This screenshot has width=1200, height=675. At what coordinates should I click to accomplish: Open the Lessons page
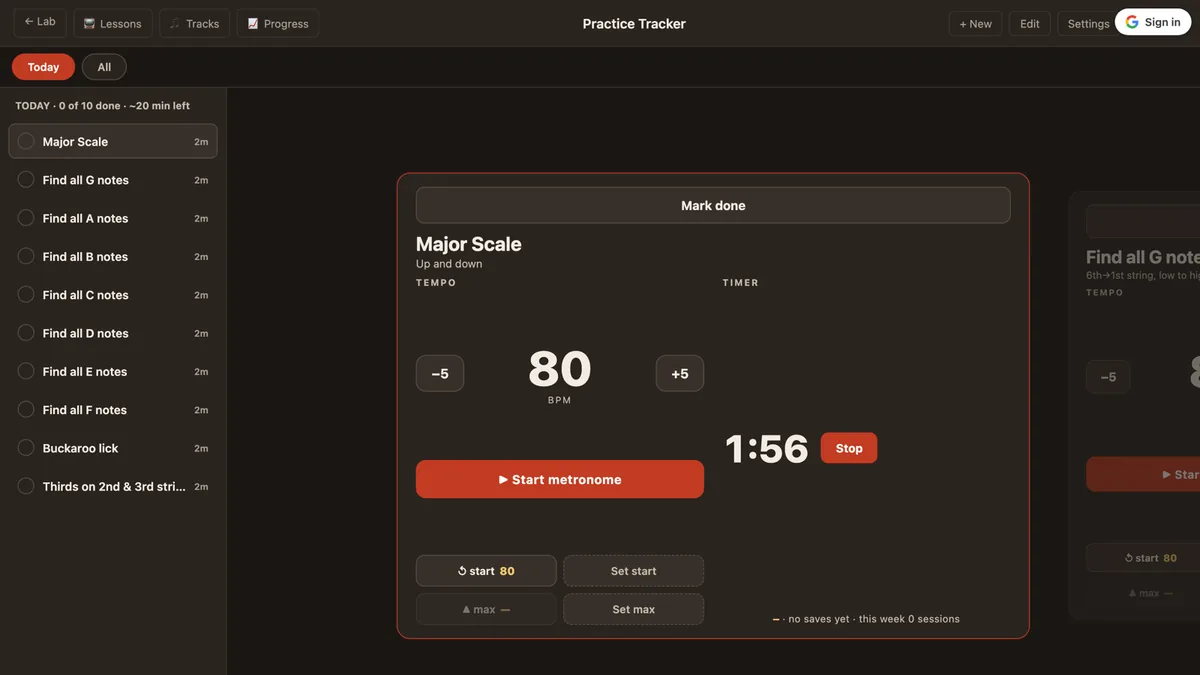113,23
